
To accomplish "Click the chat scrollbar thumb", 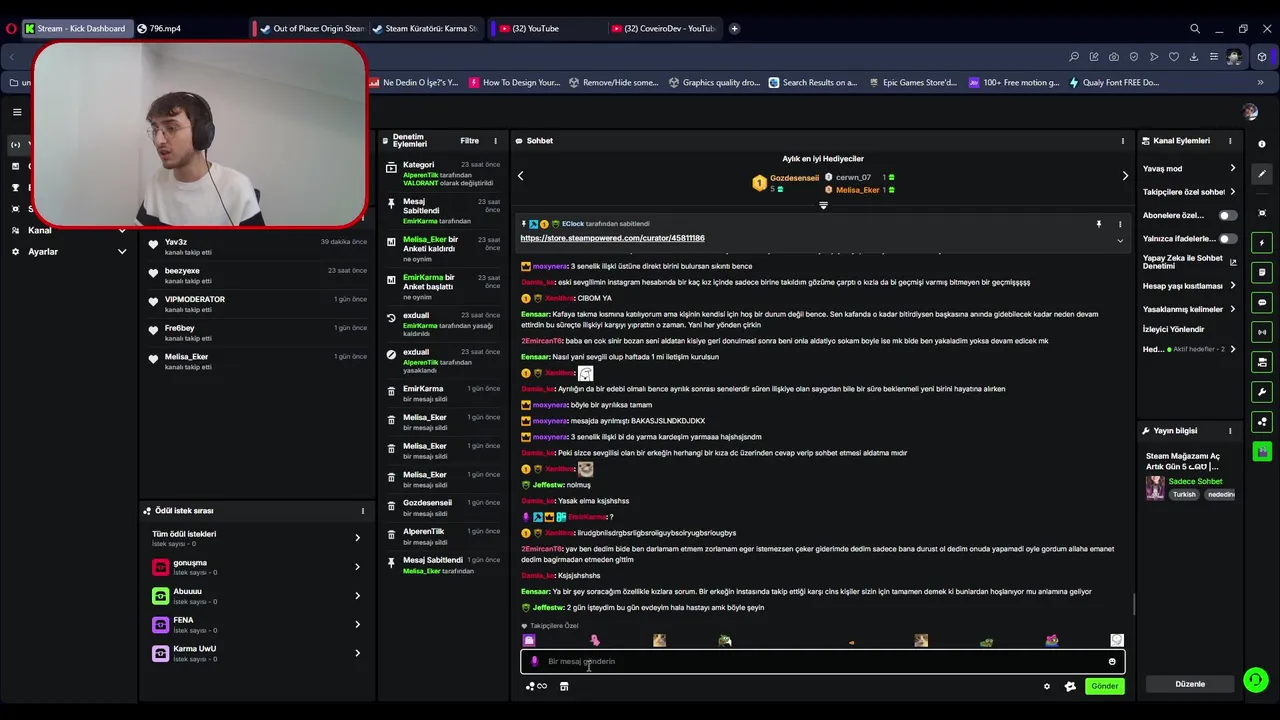I will [1133, 604].
